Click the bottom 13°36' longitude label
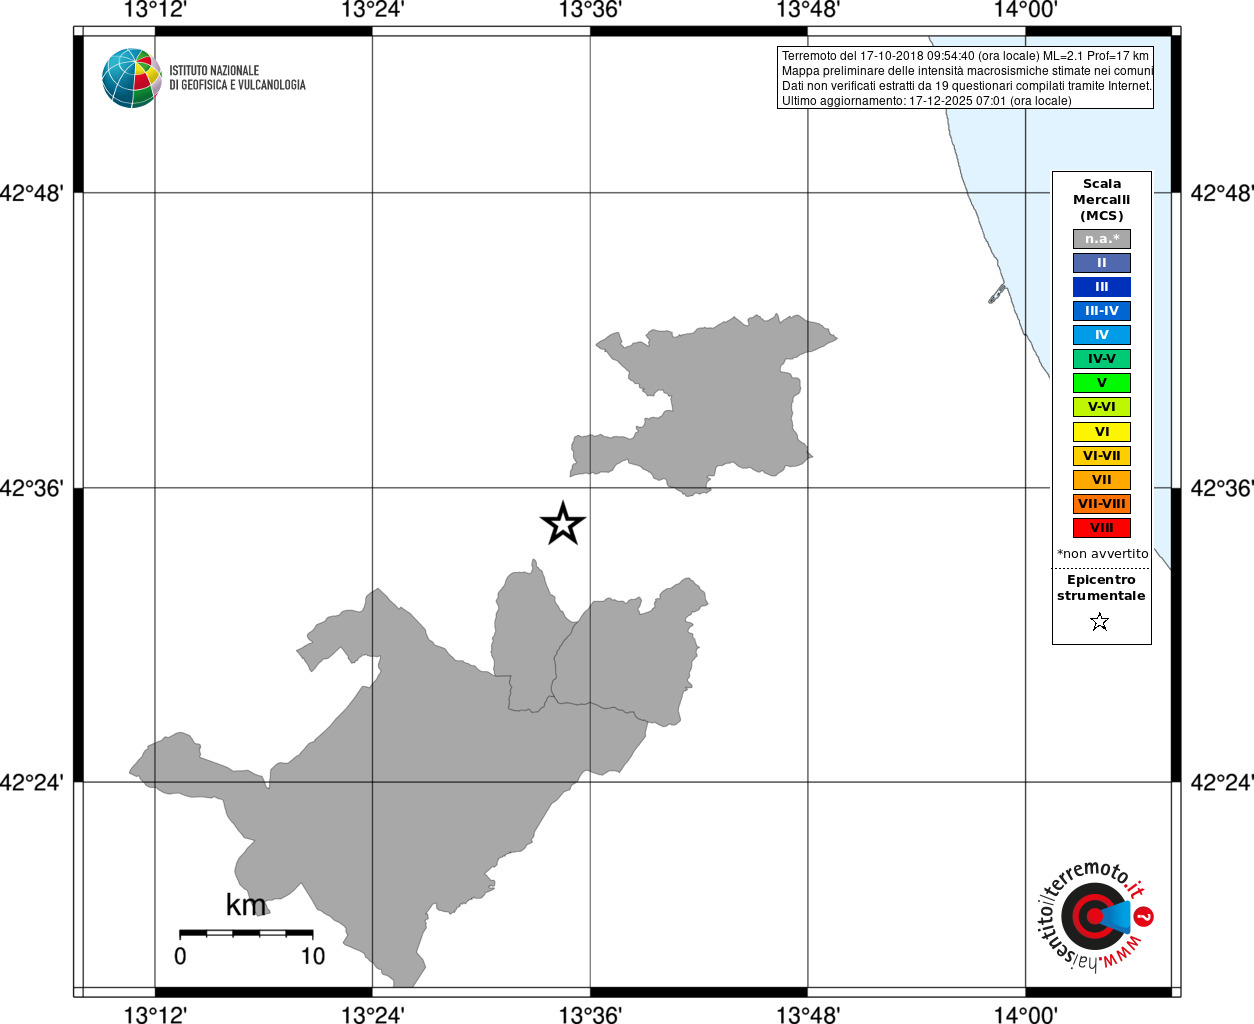Viewport: 1254px width, 1024px height. [x=590, y=1014]
